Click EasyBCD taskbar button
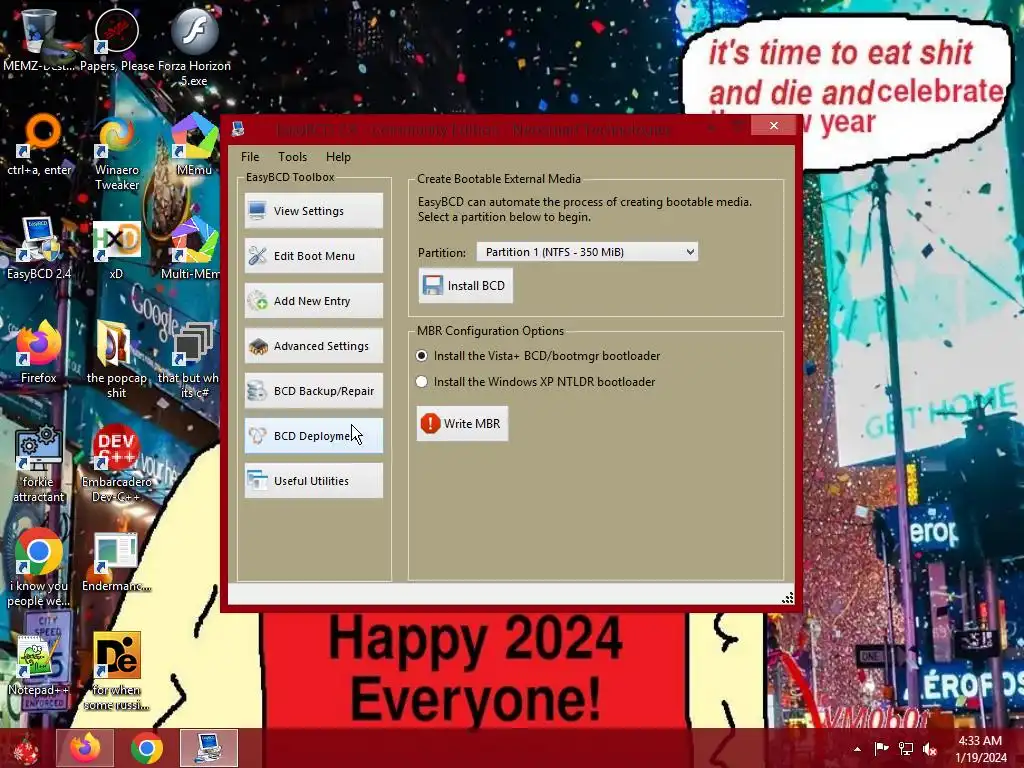The height and width of the screenshot is (768, 1024). [x=209, y=748]
